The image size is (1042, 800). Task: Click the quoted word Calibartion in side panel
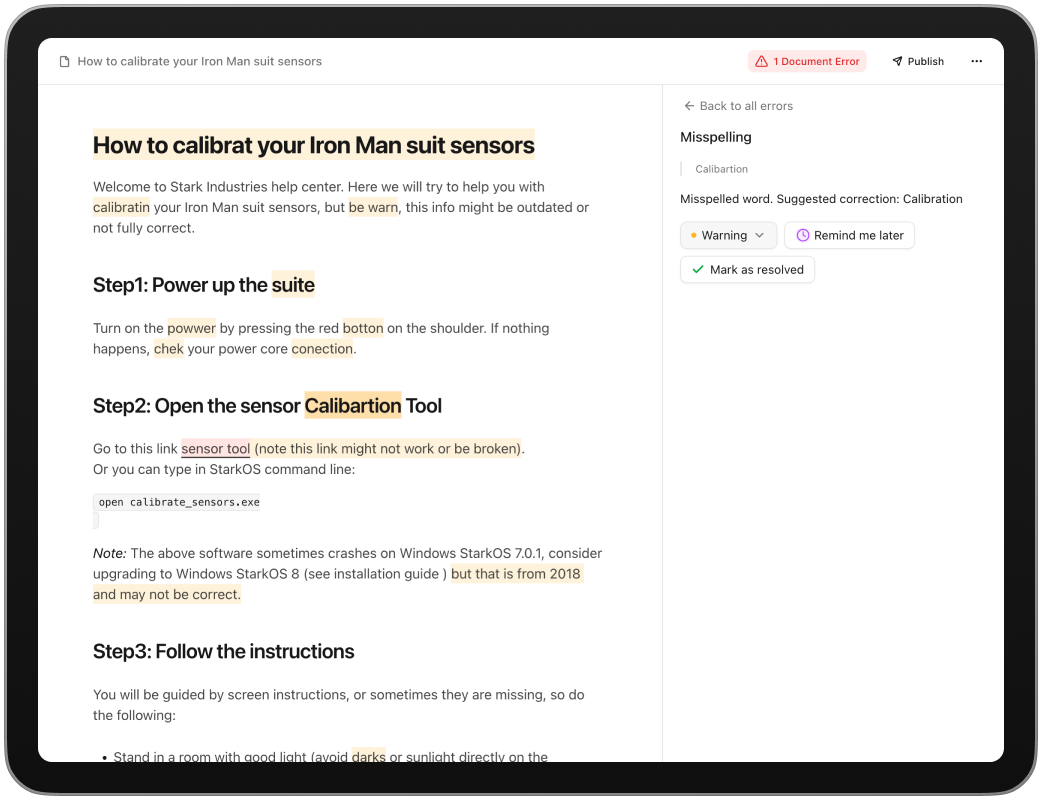(722, 169)
